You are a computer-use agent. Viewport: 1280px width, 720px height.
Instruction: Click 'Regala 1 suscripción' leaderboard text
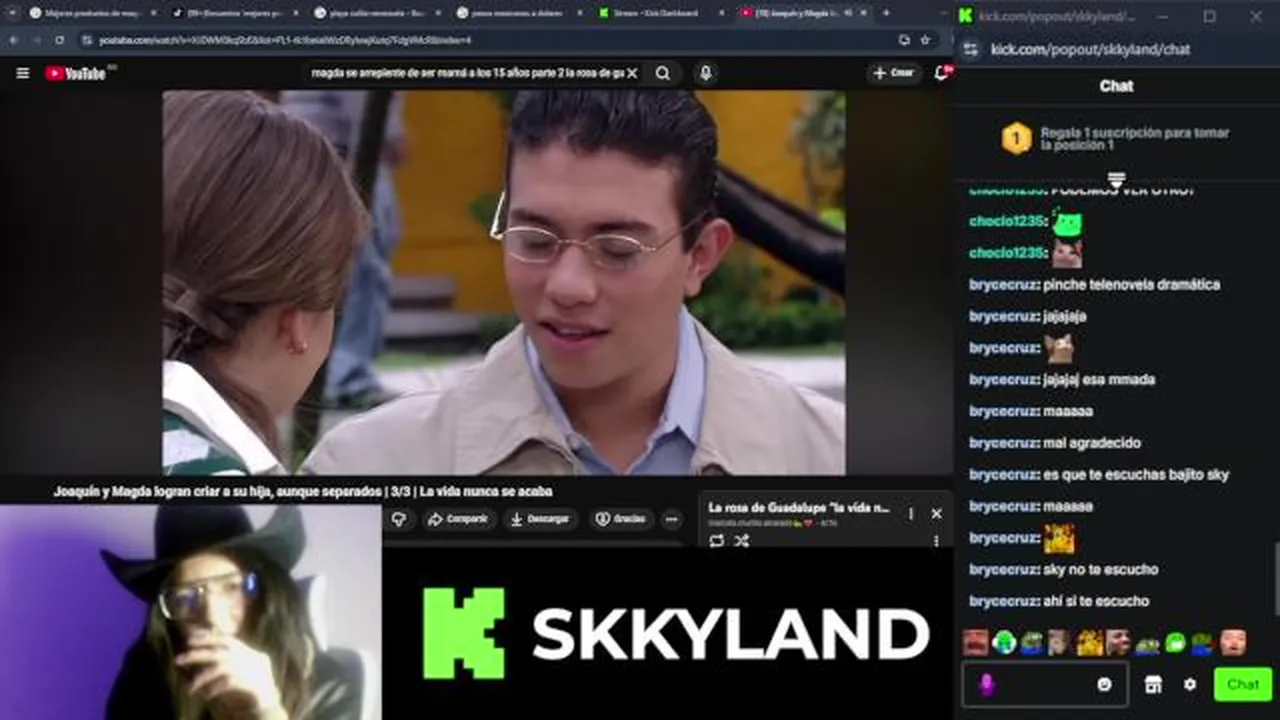[x=1135, y=138]
